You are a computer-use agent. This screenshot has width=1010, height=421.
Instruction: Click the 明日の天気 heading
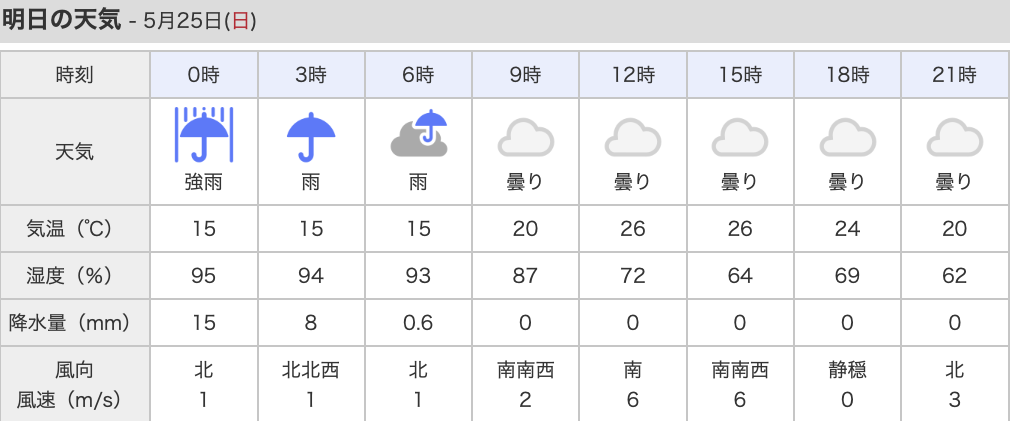[61, 20]
